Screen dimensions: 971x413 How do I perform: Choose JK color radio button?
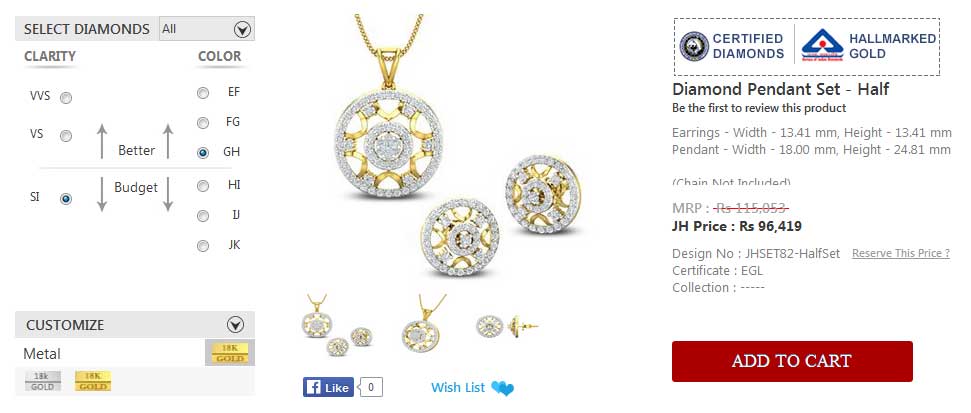[202, 246]
